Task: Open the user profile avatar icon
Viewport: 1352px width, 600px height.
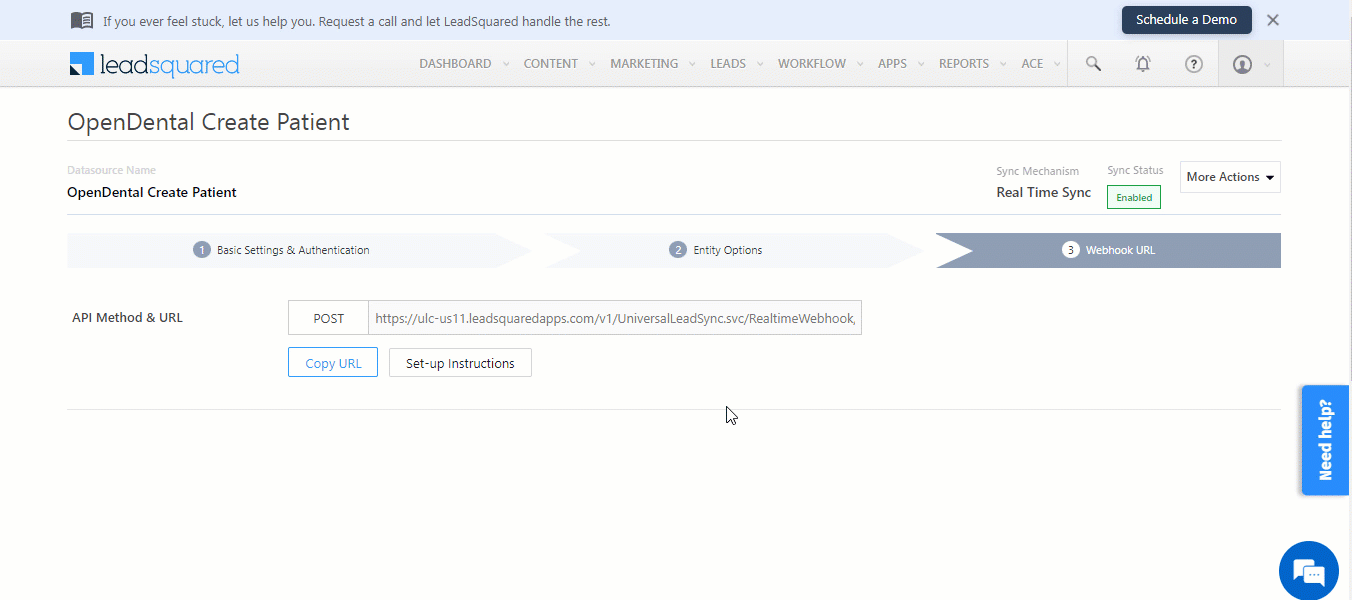Action: (x=1242, y=64)
